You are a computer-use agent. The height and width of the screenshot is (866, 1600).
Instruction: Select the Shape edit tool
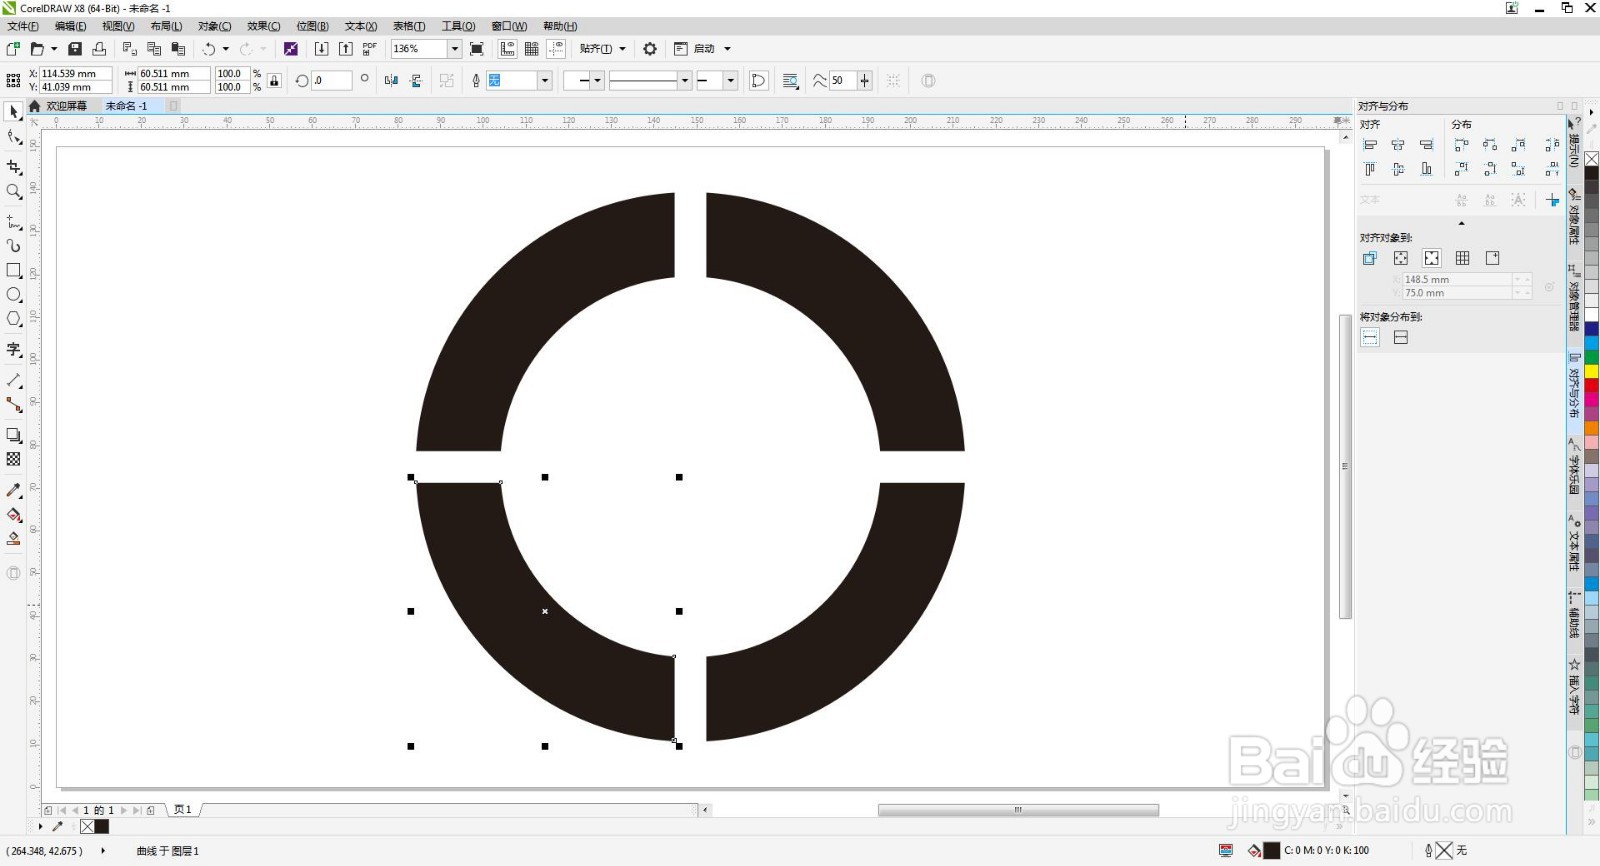click(x=14, y=138)
